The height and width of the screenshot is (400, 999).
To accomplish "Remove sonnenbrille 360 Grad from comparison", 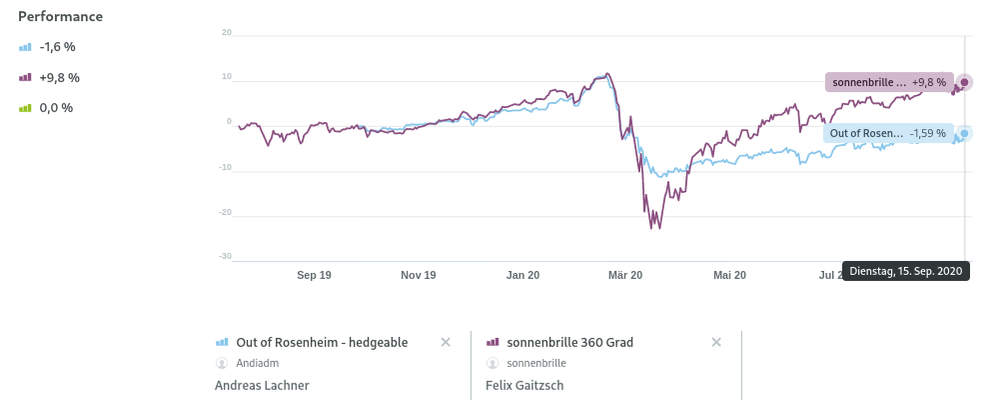I will (x=716, y=342).
